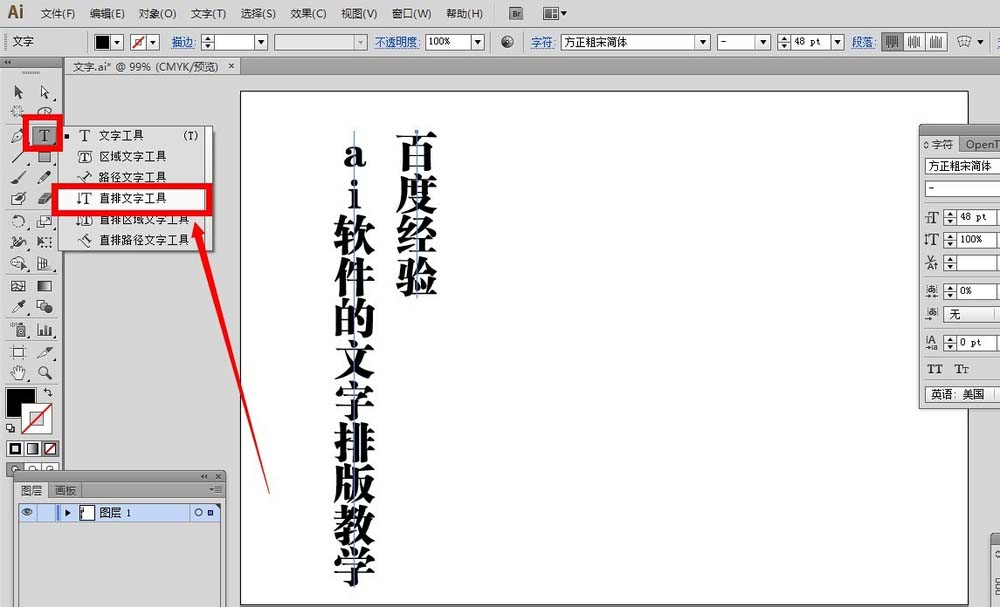The image size is (1000, 607).
Task: Open the 方正粗宋简体 font dropdown in control bar
Action: pos(703,42)
